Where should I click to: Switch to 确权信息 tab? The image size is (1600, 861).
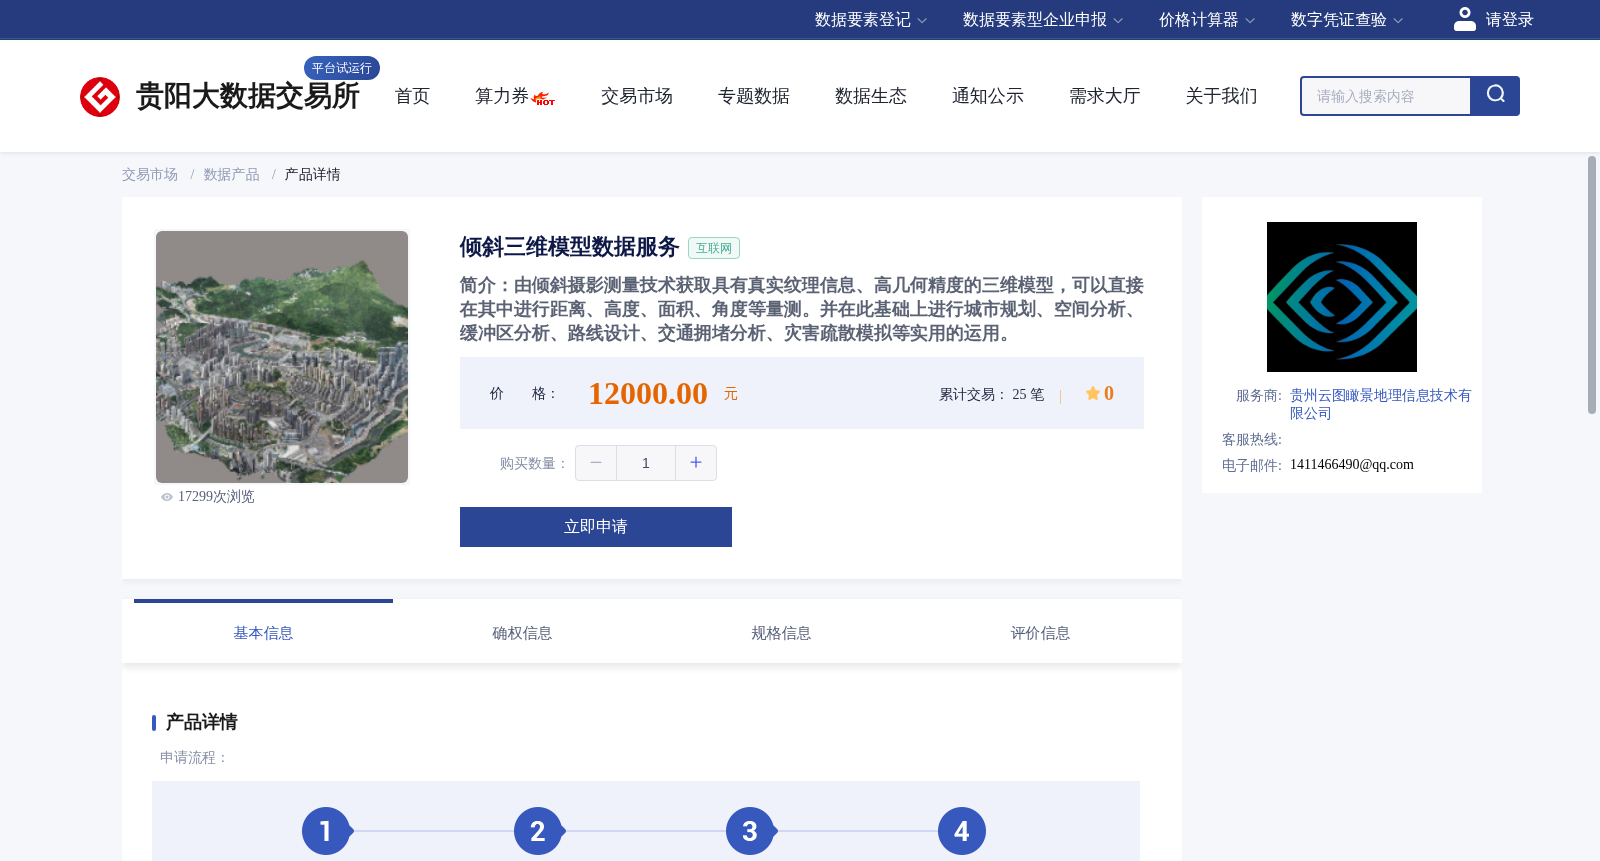(x=522, y=633)
